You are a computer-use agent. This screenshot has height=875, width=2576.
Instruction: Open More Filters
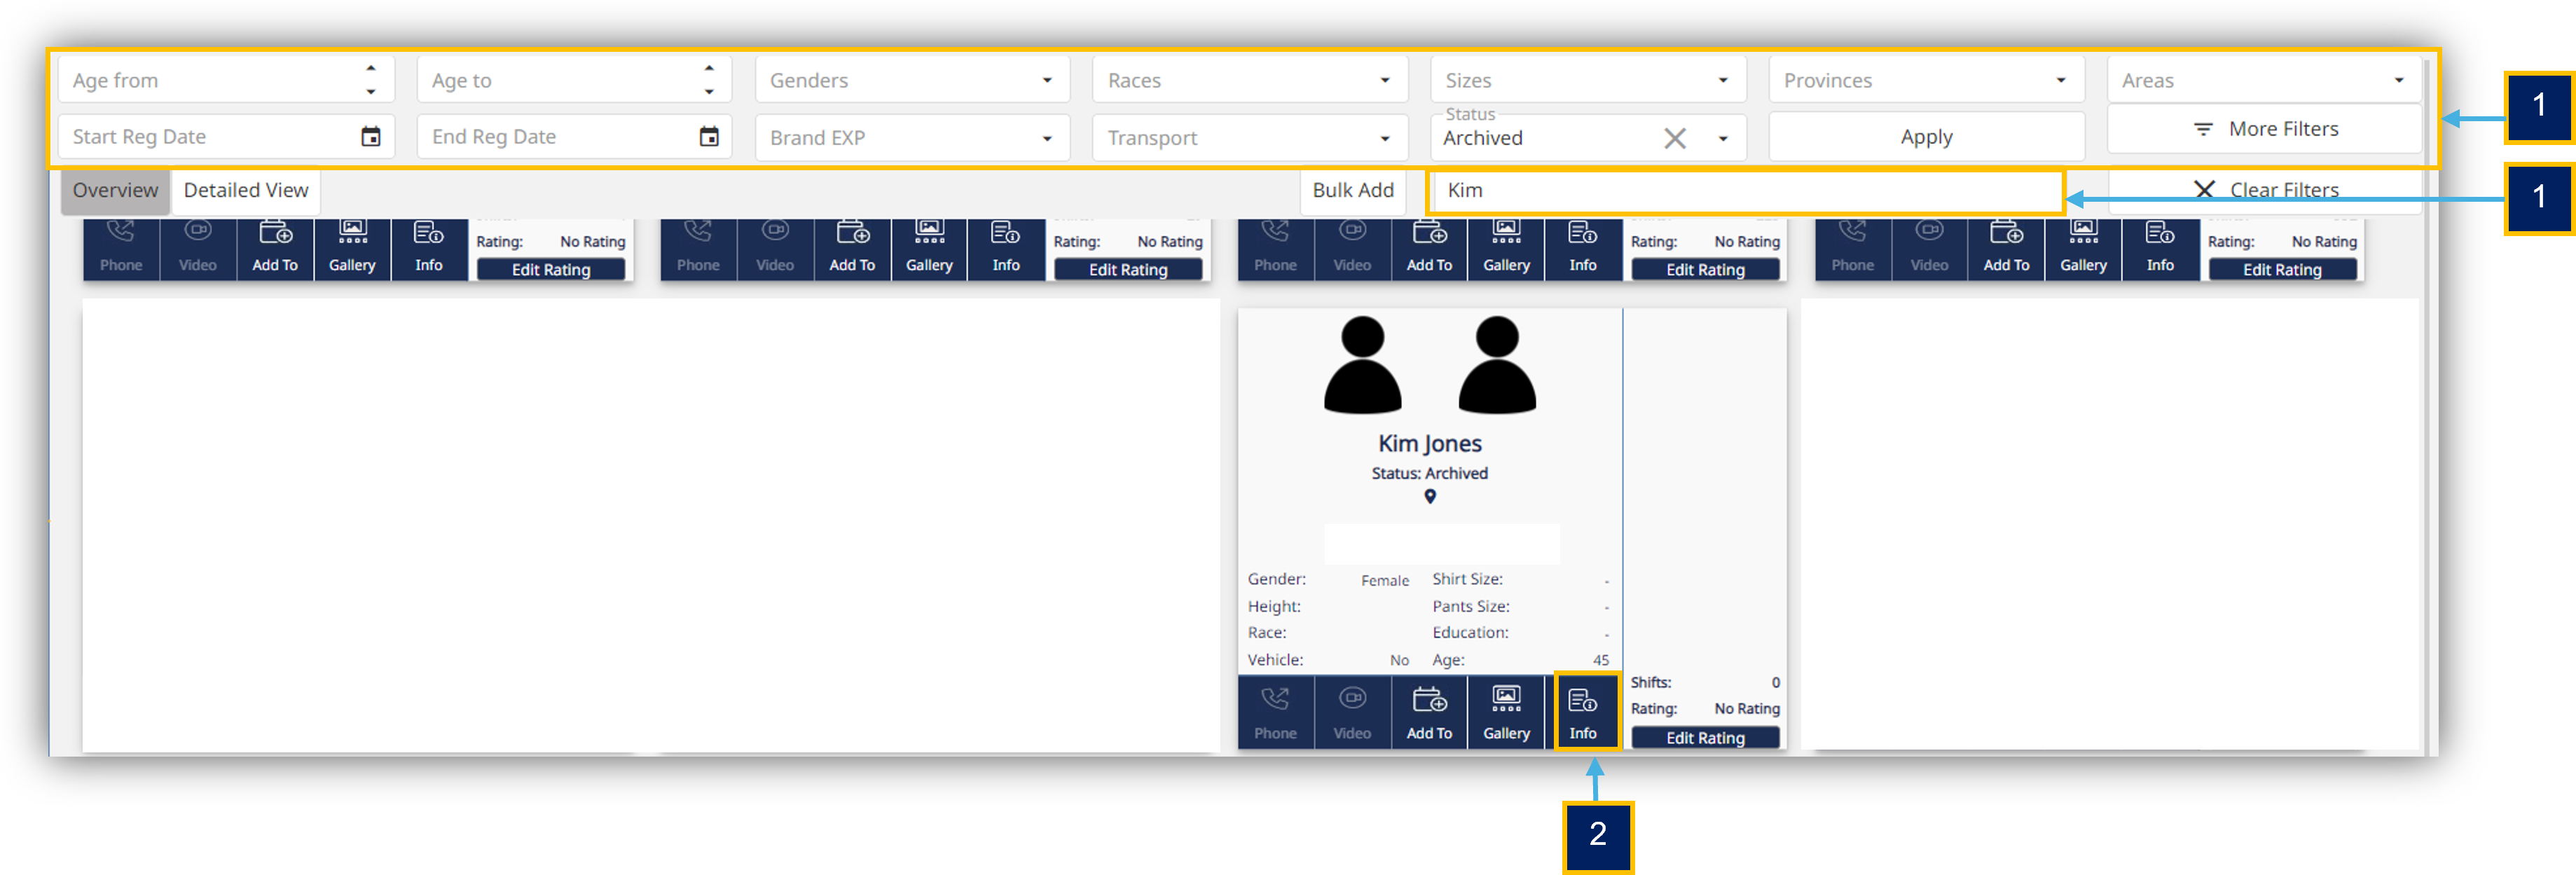[2264, 129]
